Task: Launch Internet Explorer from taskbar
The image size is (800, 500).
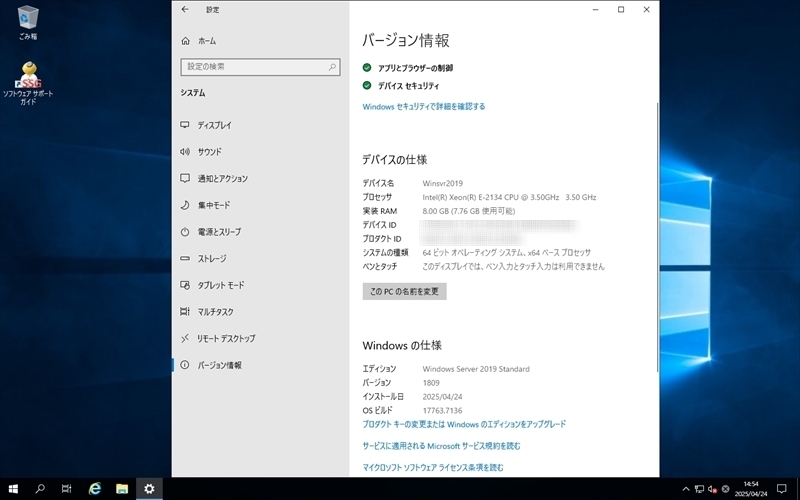Action: [95, 489]
